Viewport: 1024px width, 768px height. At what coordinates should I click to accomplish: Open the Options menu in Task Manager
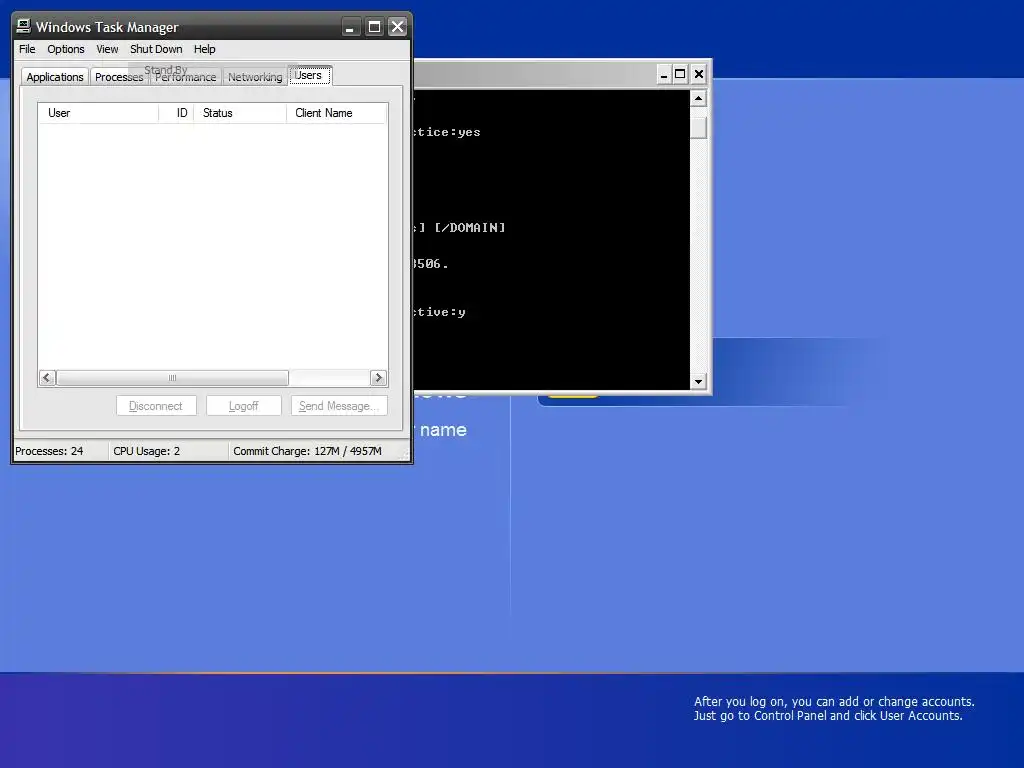[66, 49]
